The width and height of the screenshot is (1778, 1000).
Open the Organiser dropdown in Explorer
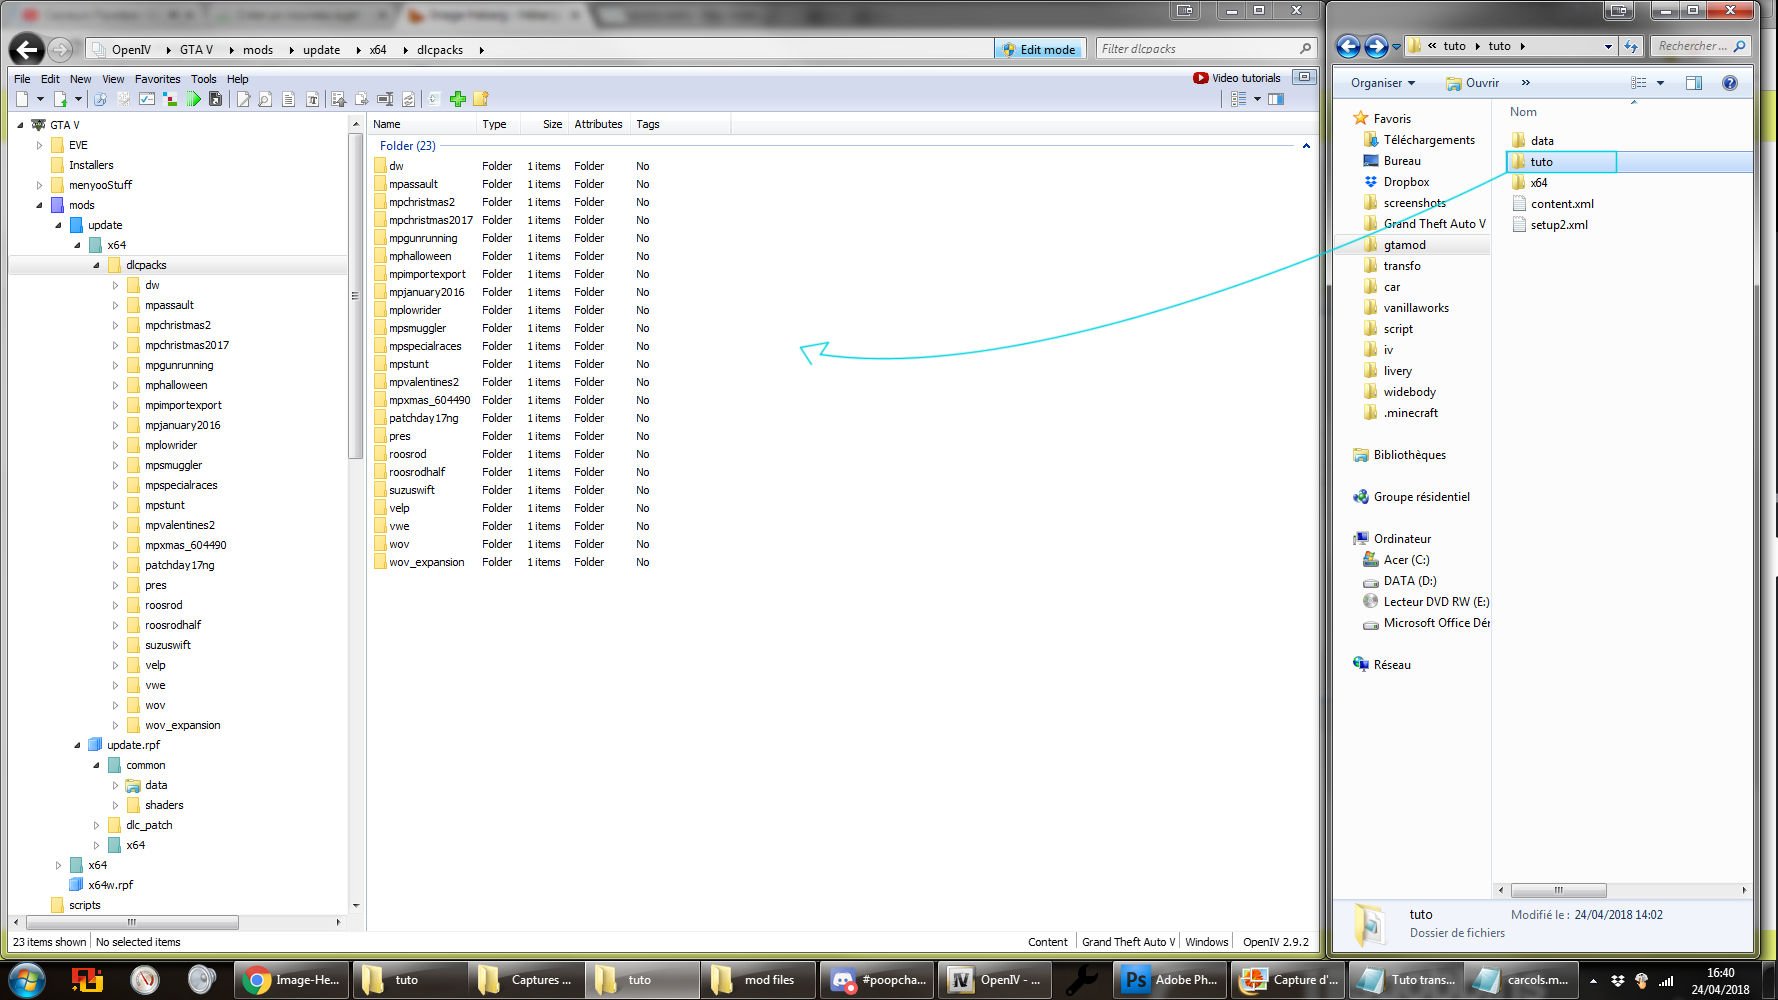coord(1383,83)
